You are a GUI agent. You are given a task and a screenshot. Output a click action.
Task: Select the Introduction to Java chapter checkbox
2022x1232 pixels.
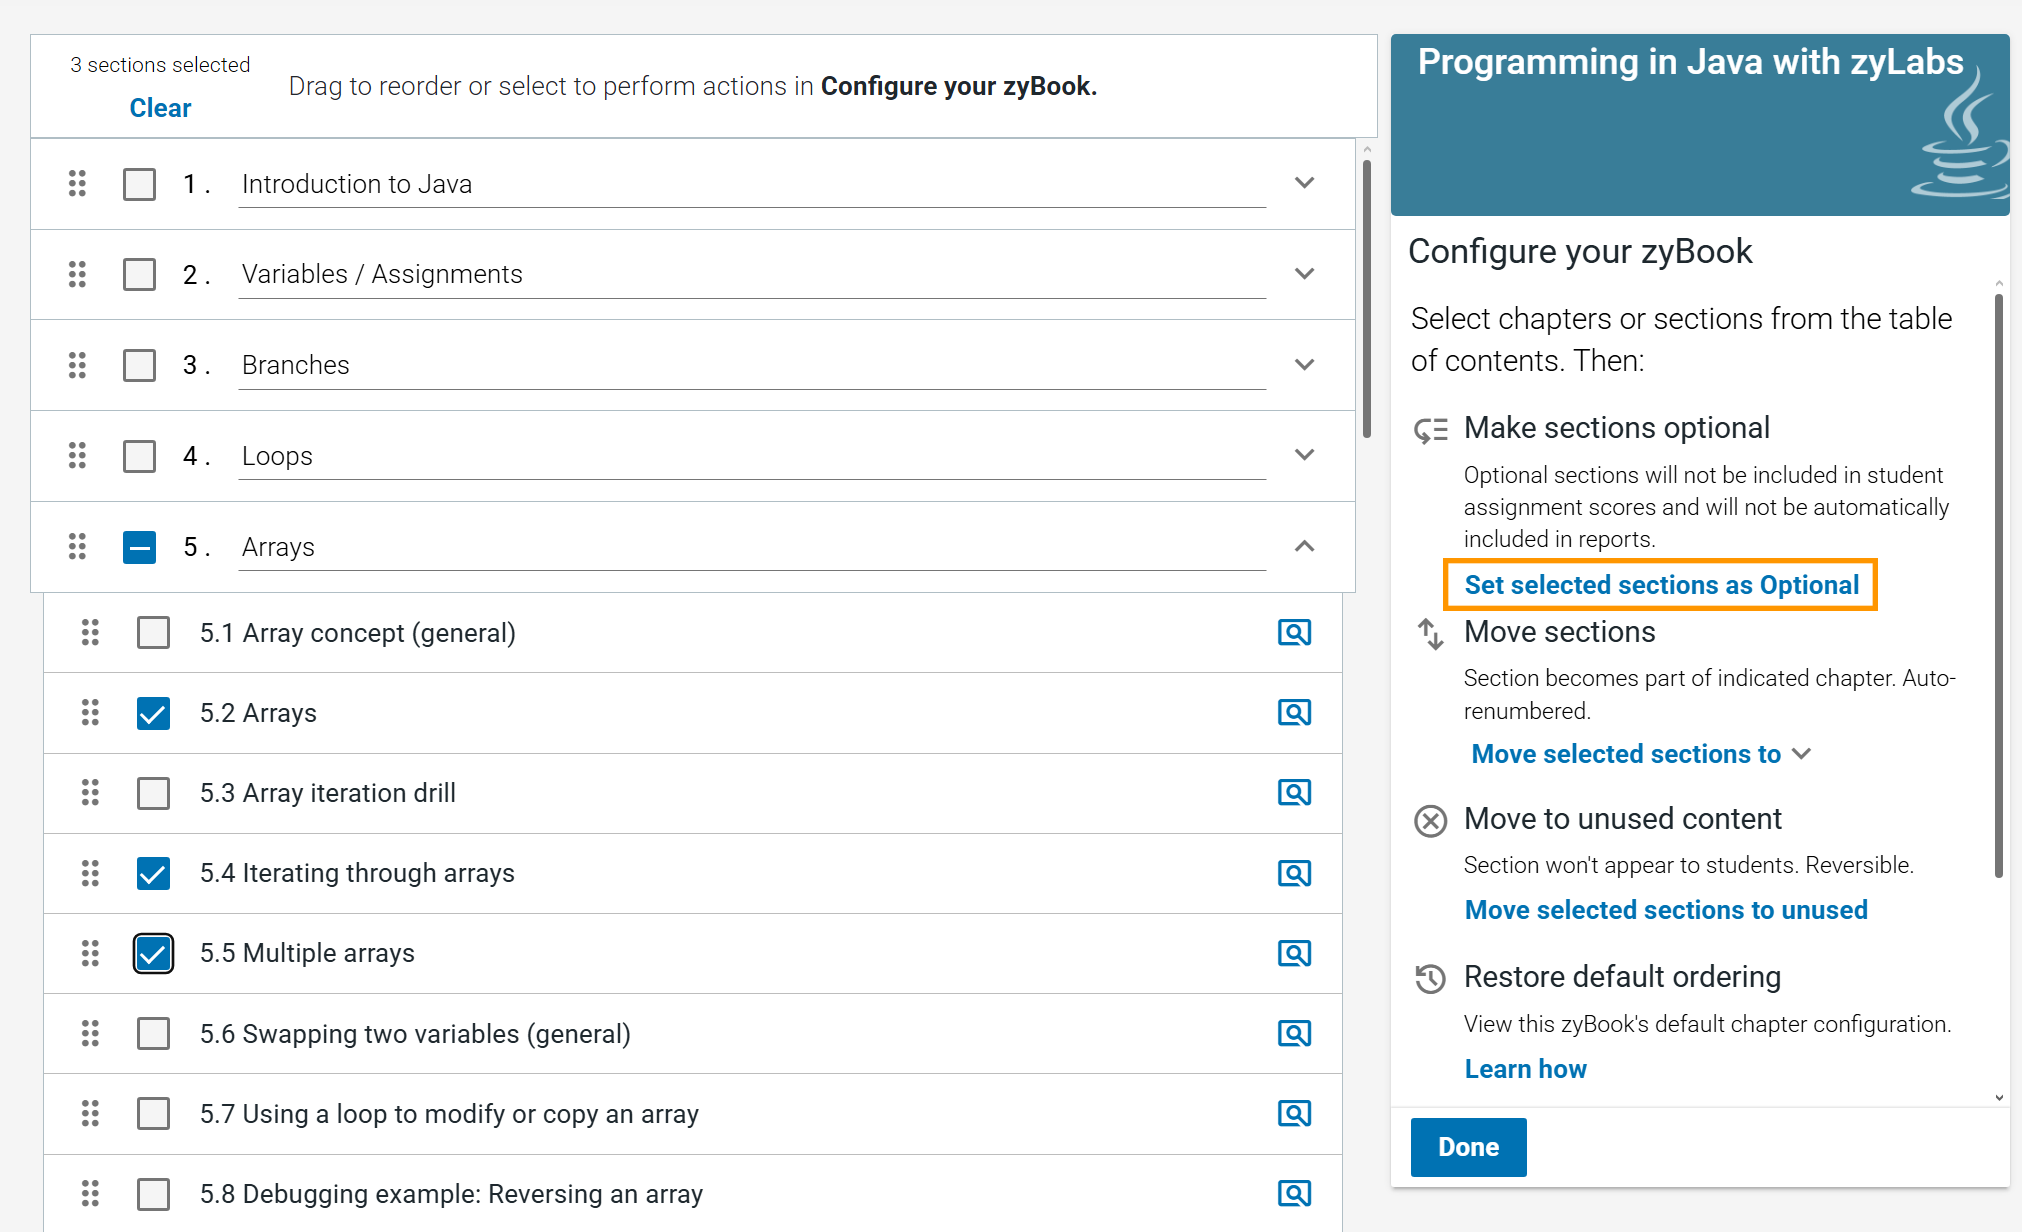139,184
